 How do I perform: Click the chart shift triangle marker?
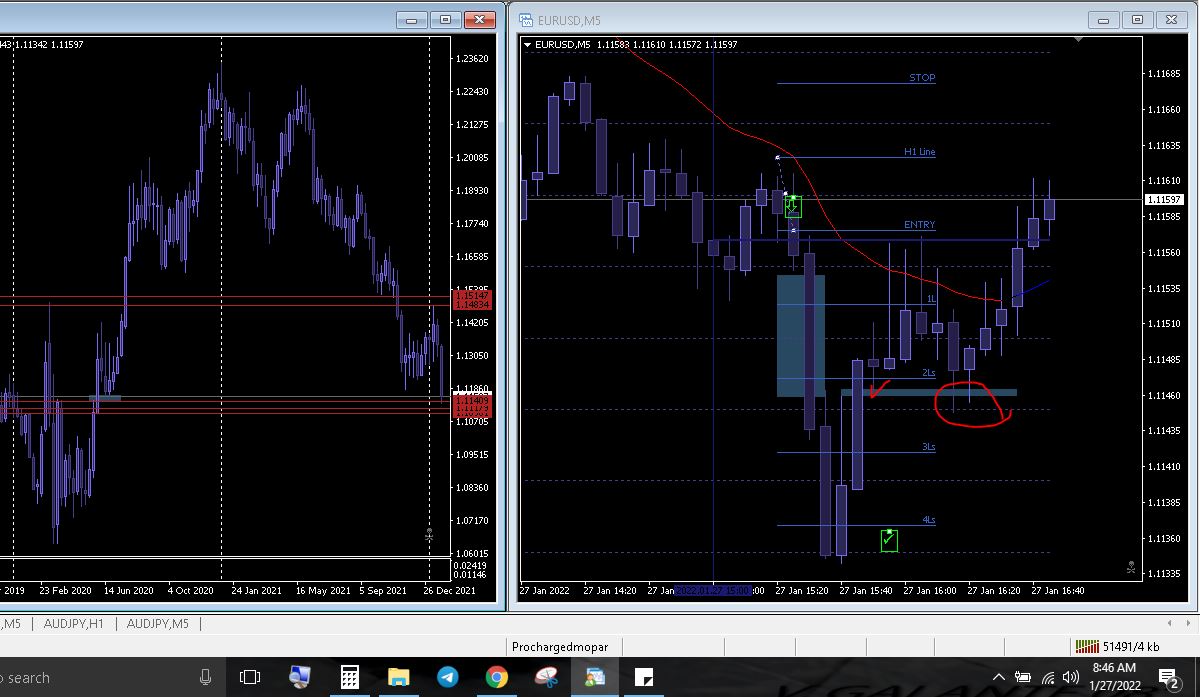click(1078, 39)
